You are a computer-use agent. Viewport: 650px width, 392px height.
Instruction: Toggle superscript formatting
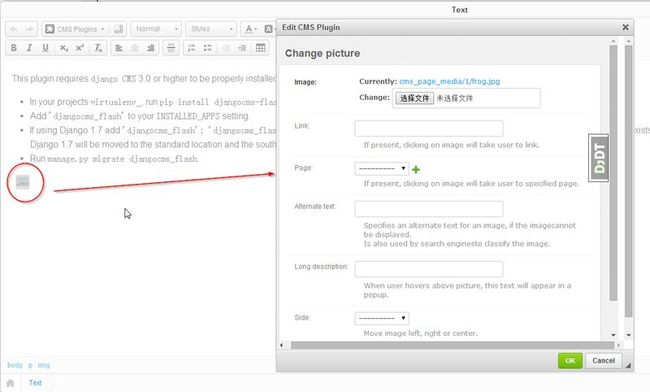80,48
